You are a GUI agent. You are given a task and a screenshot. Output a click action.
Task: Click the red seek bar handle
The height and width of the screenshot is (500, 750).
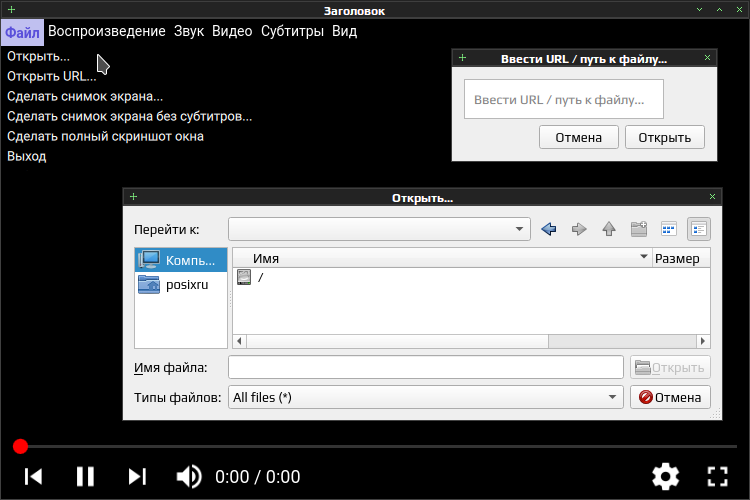(21, 446)
